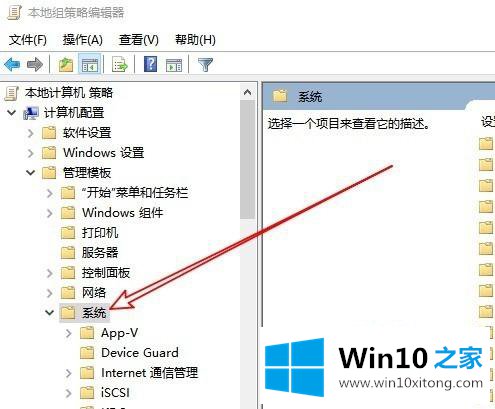Select the Device Guard tree item
Screen dimensions: 495x409
[x=140, y=353]
